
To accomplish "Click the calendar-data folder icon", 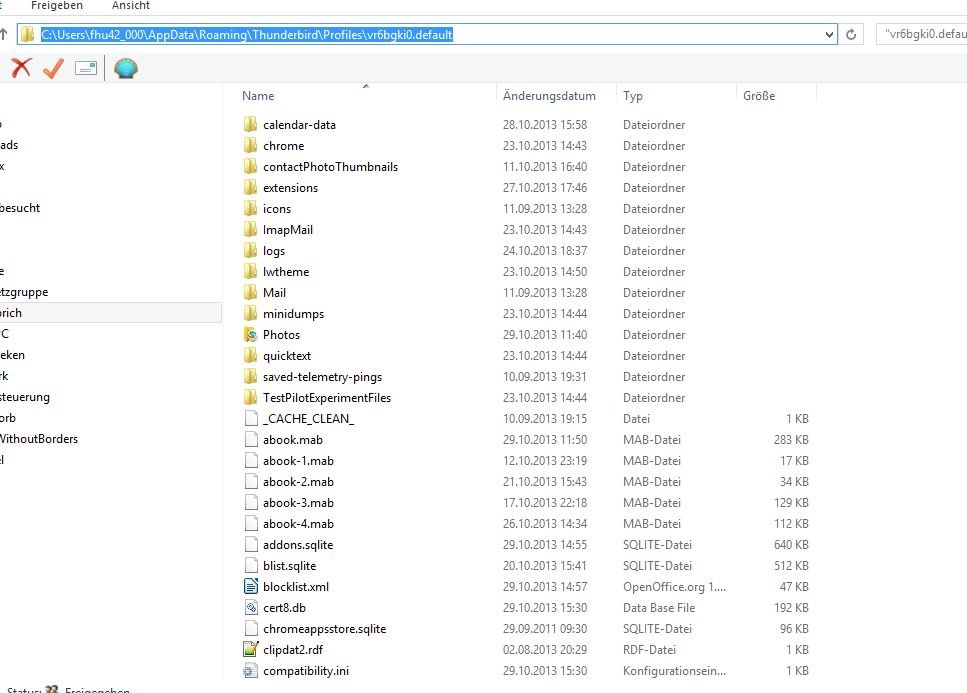I will tap(250, 125).
